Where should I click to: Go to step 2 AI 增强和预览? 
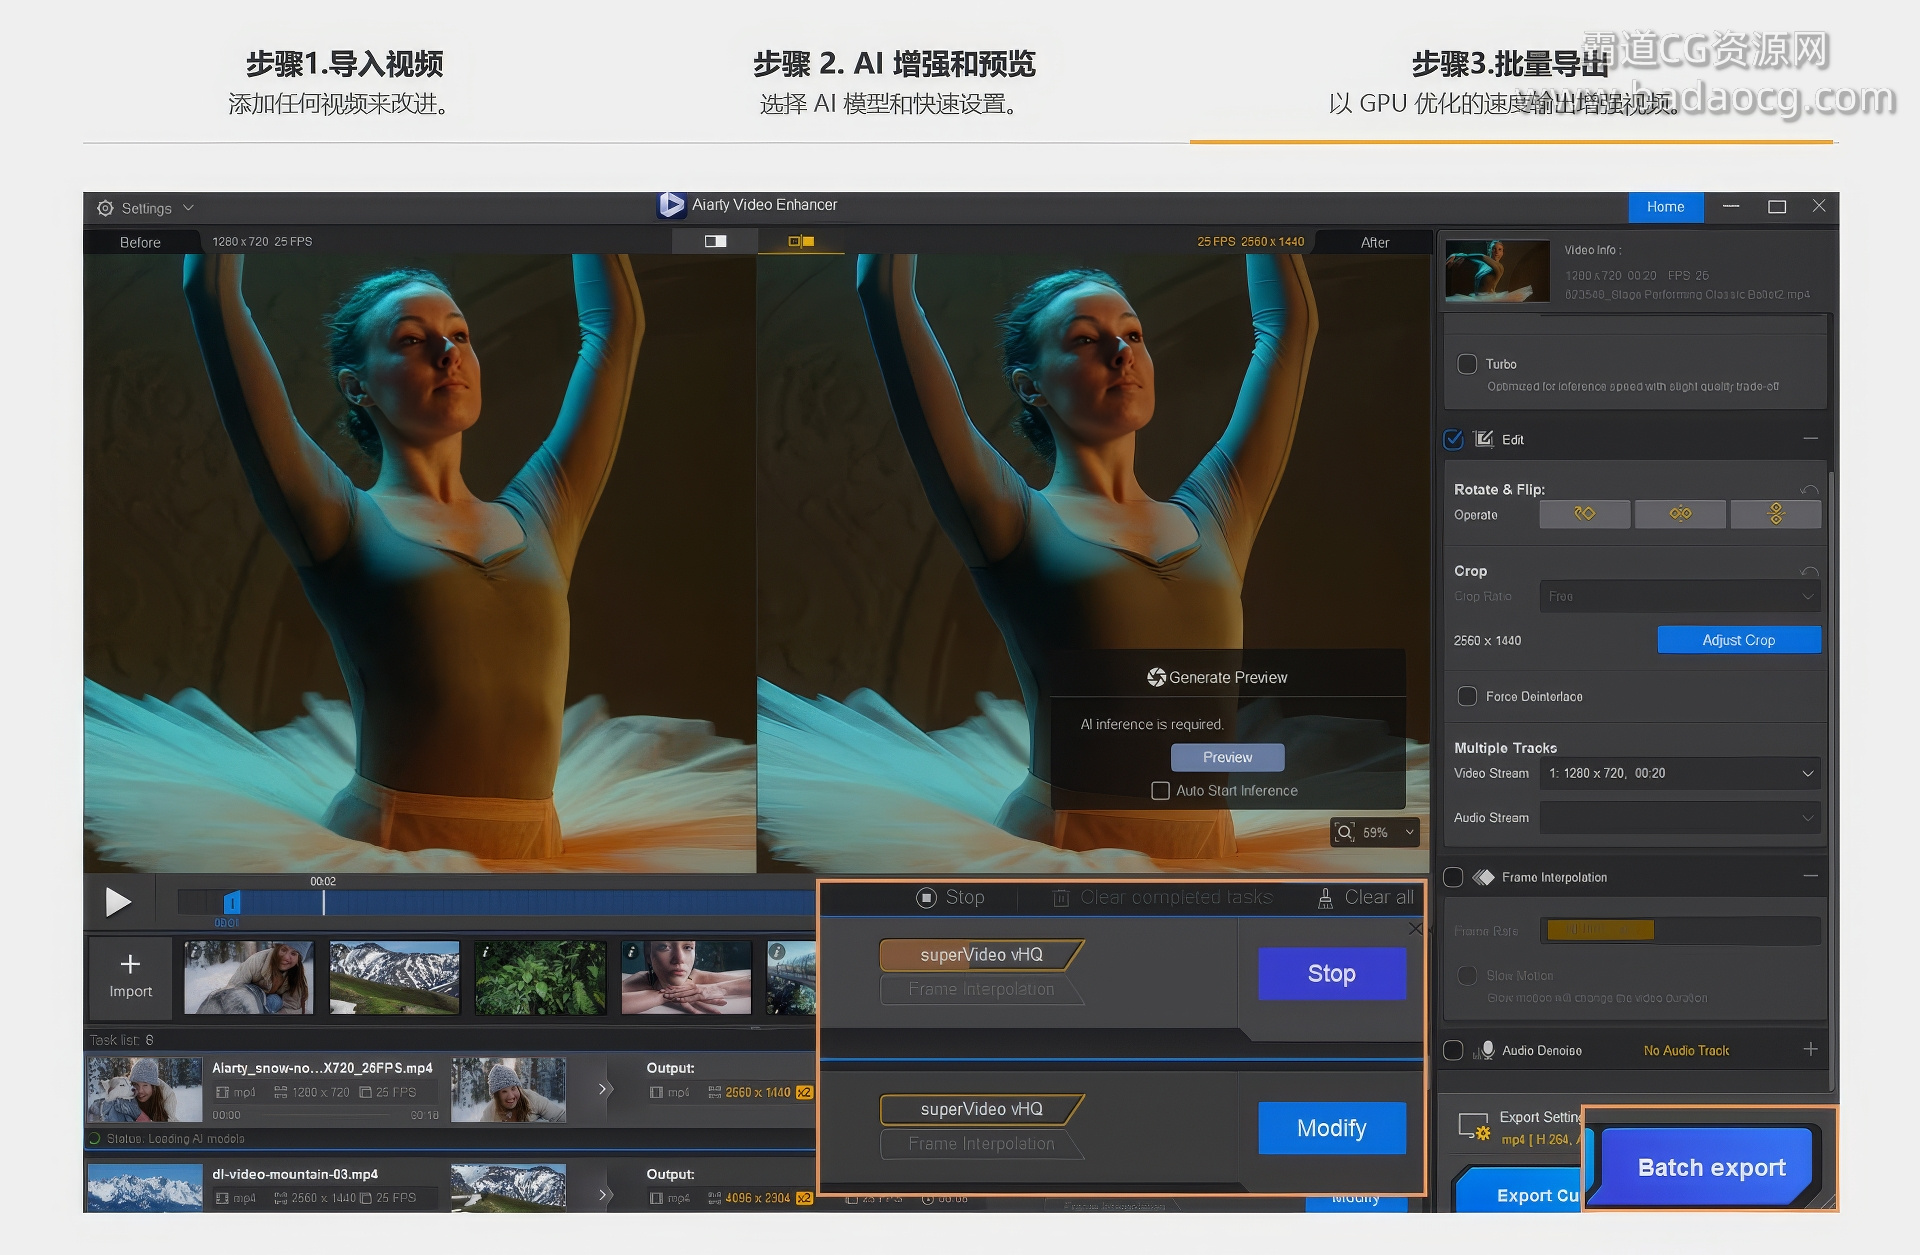pyautogui.click(x=894, y=64)
